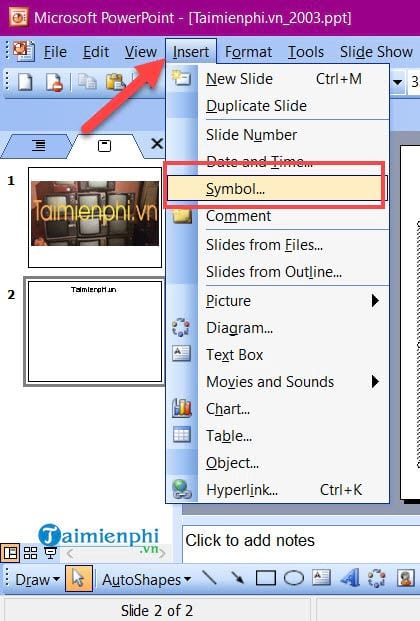This screenshot has width=420, height=621.
Task: Click the Text Box icon in Insert menu
Action: (x=181, y=353)
